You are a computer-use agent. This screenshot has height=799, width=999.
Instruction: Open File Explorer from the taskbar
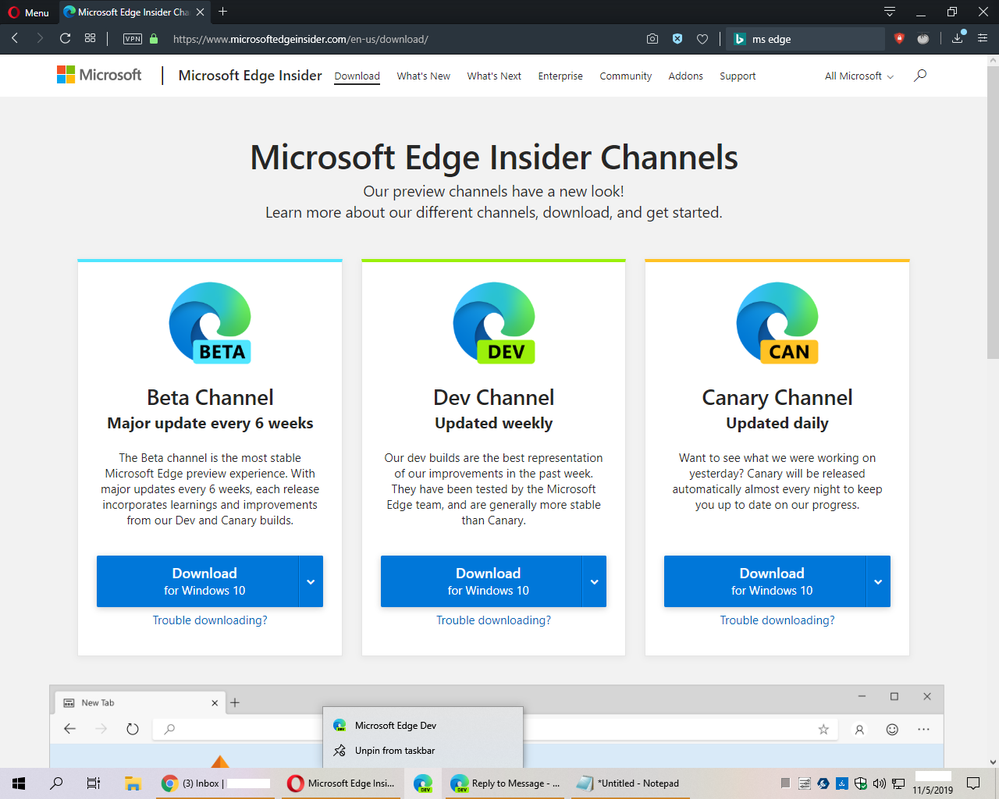coord(133,783)
